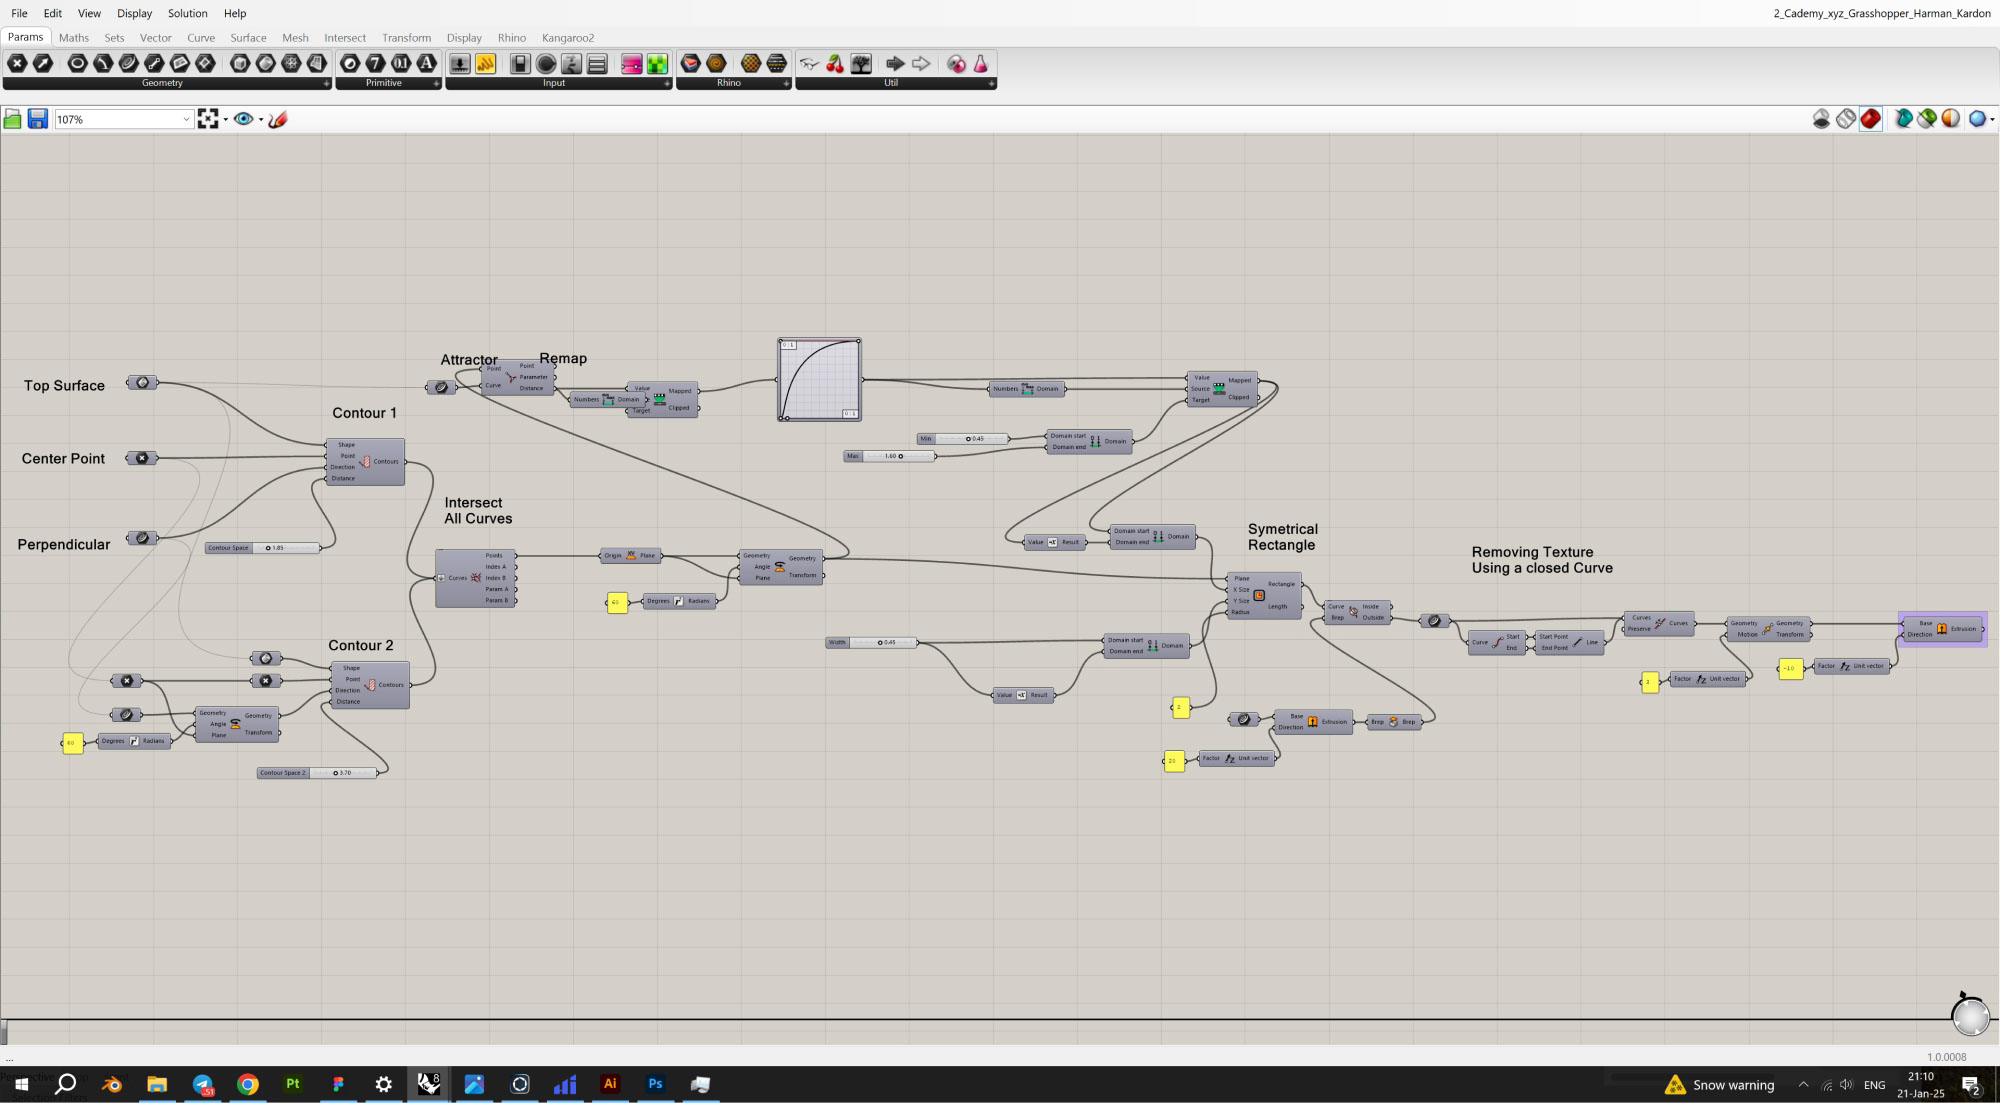Select the Point parameter in Geometry group
2000x1103 pixels.
[x=17, y=64]
